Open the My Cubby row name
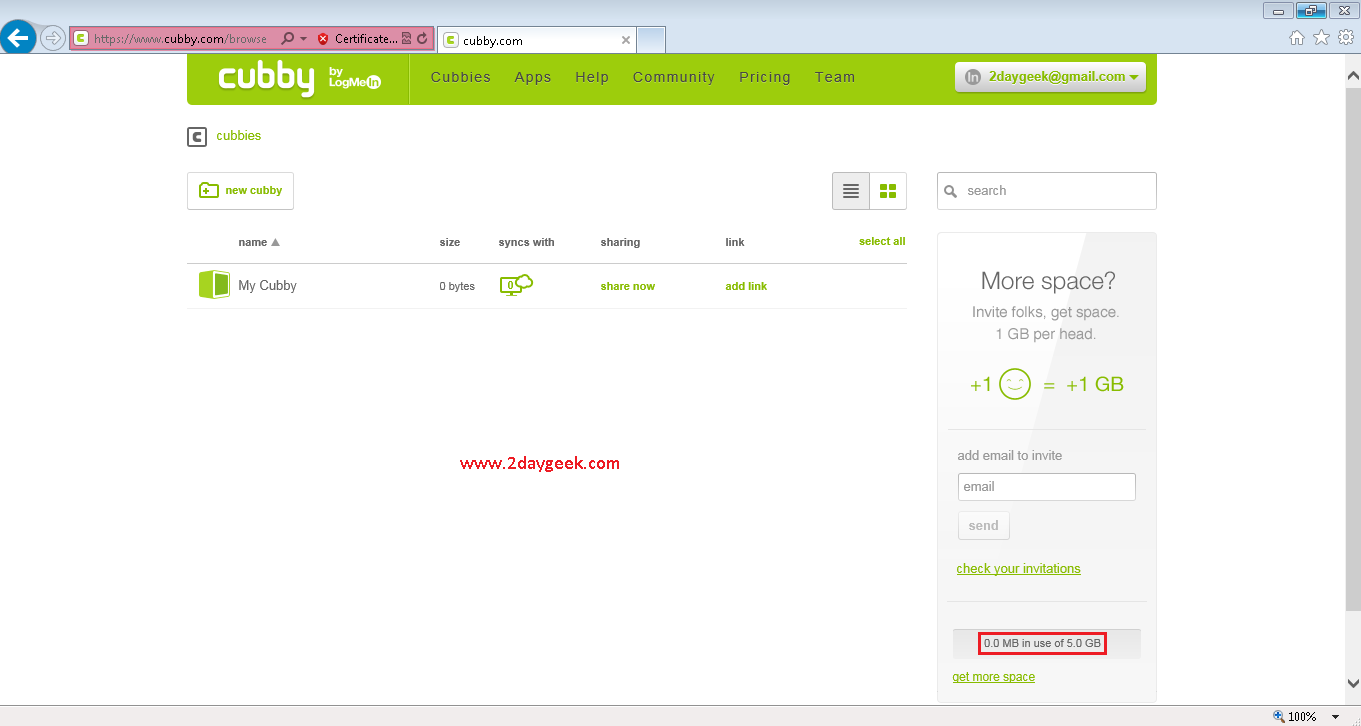Screen dimensions: 1361x726 tap(267, 285)
